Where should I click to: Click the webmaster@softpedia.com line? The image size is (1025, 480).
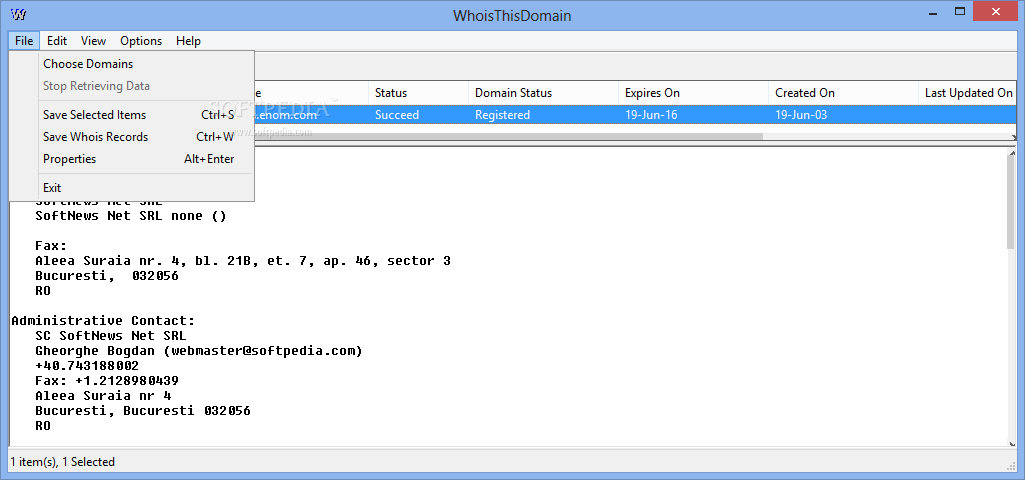pyautogui.click(x=199, y=351)
